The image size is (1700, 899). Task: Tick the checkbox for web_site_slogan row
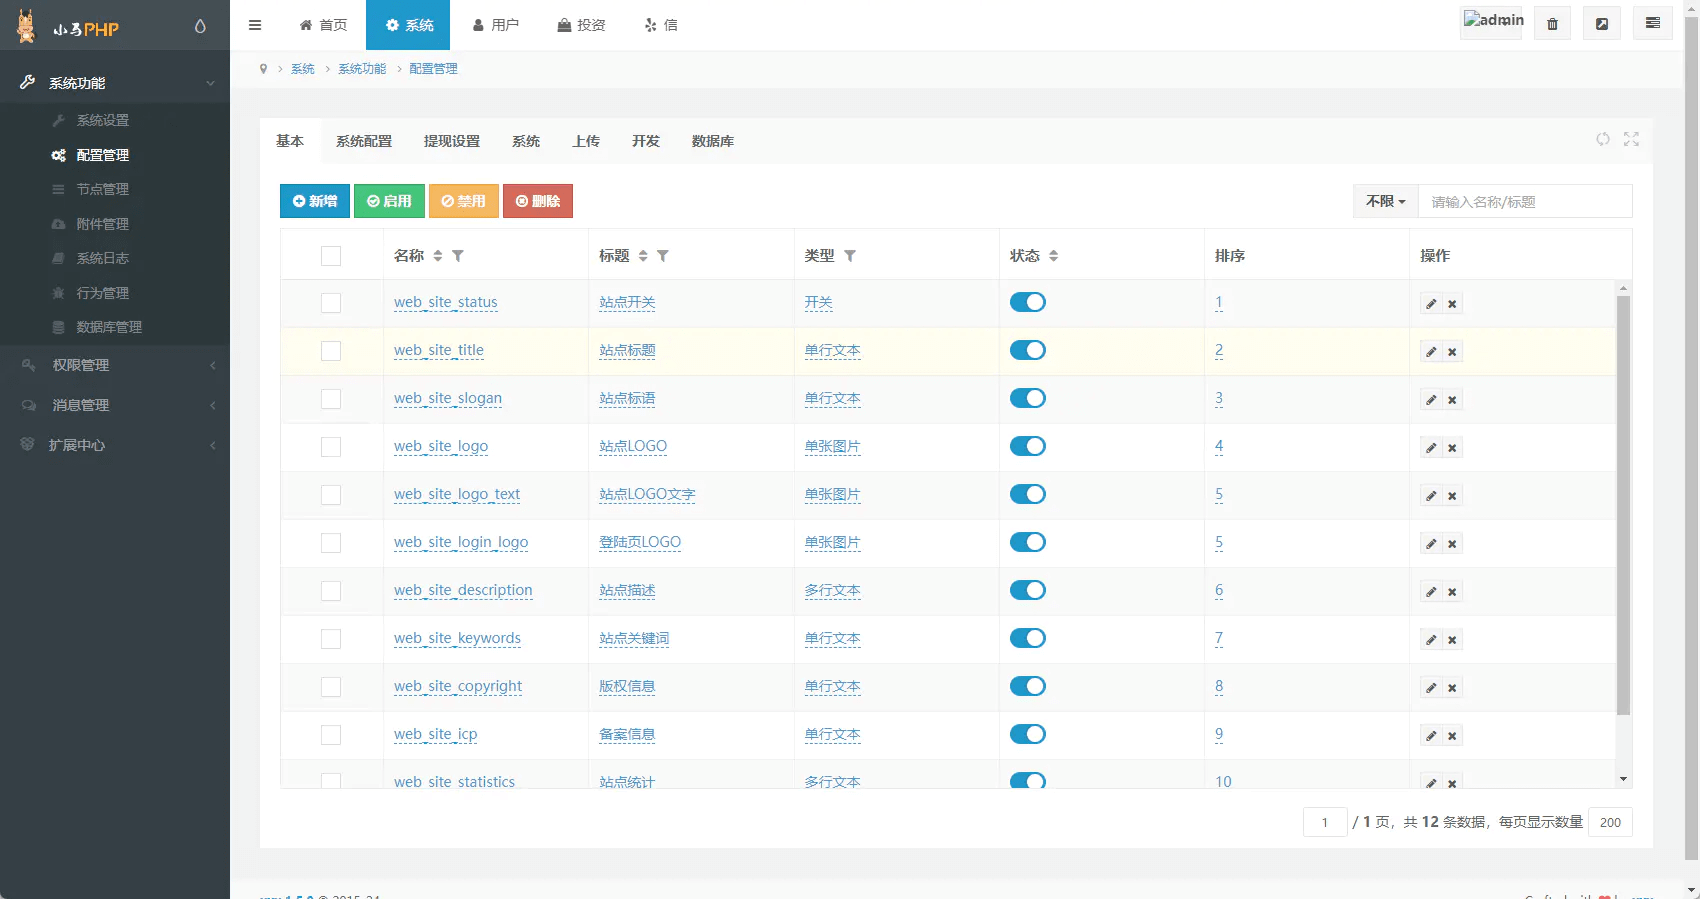(331, 399)
